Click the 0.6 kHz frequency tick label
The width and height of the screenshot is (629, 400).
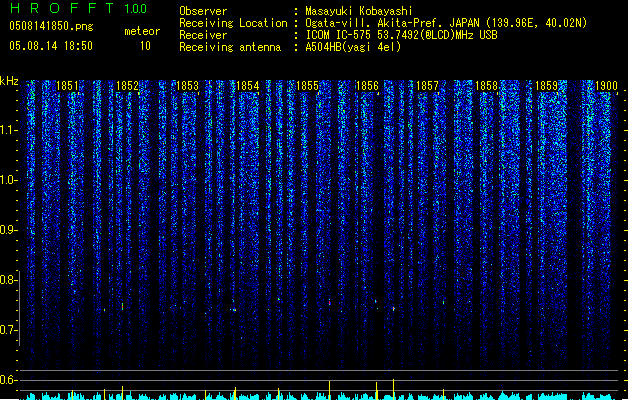click(x=9, y=380)
